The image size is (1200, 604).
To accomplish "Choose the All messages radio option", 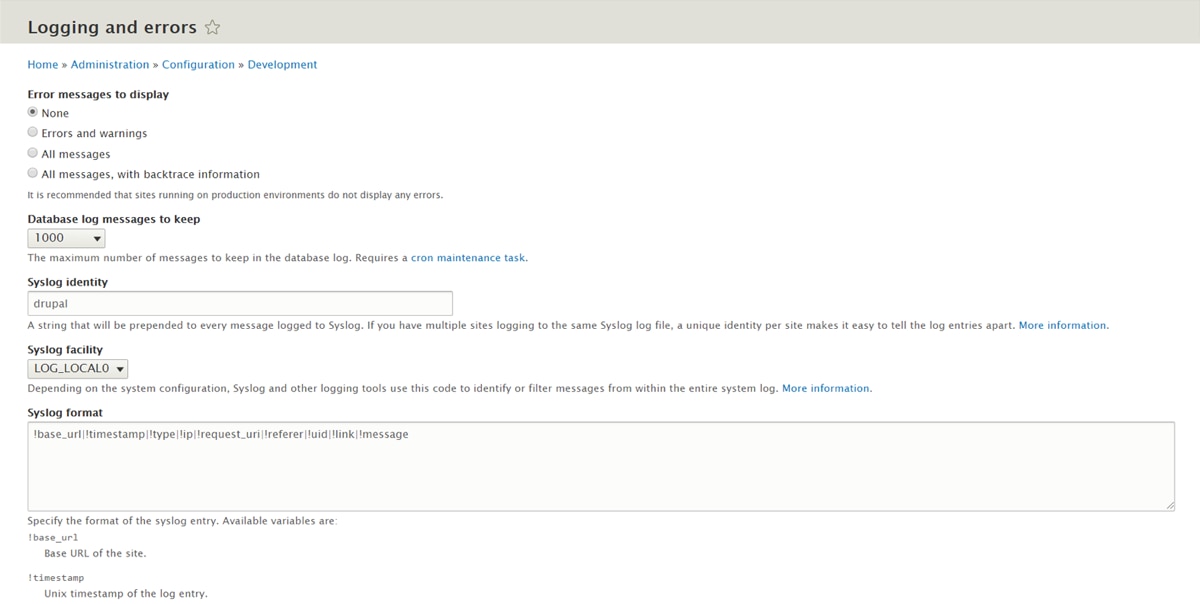I will pyautogui.click(x=33, y=154).
